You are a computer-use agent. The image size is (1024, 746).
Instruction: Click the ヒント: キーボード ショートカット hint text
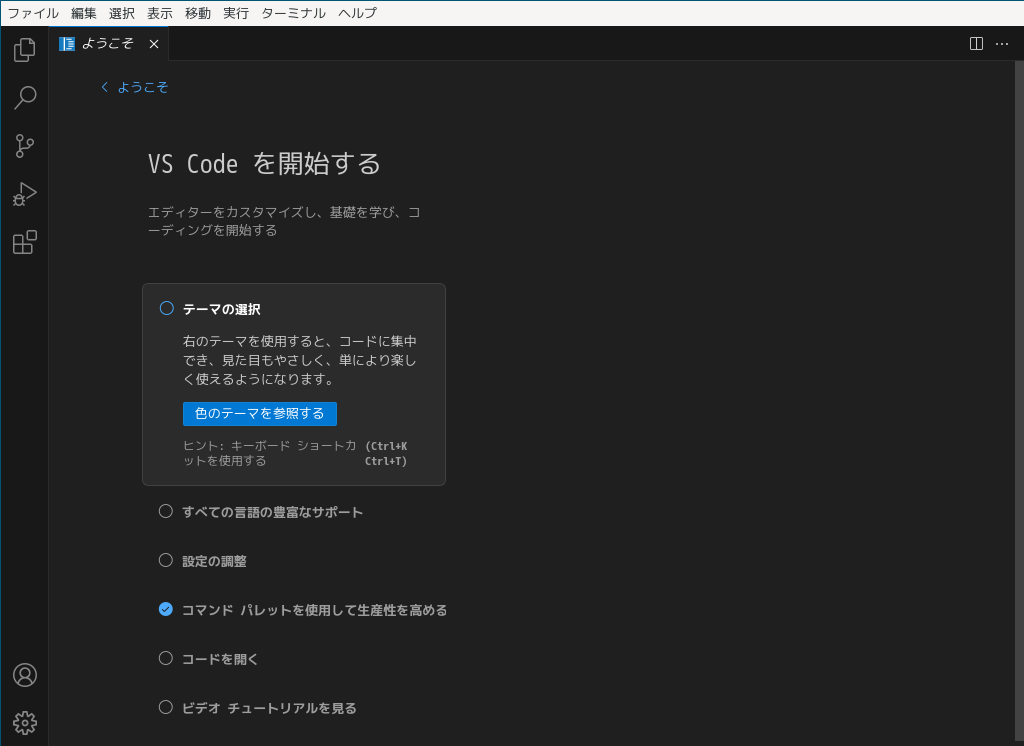[269, 453]
